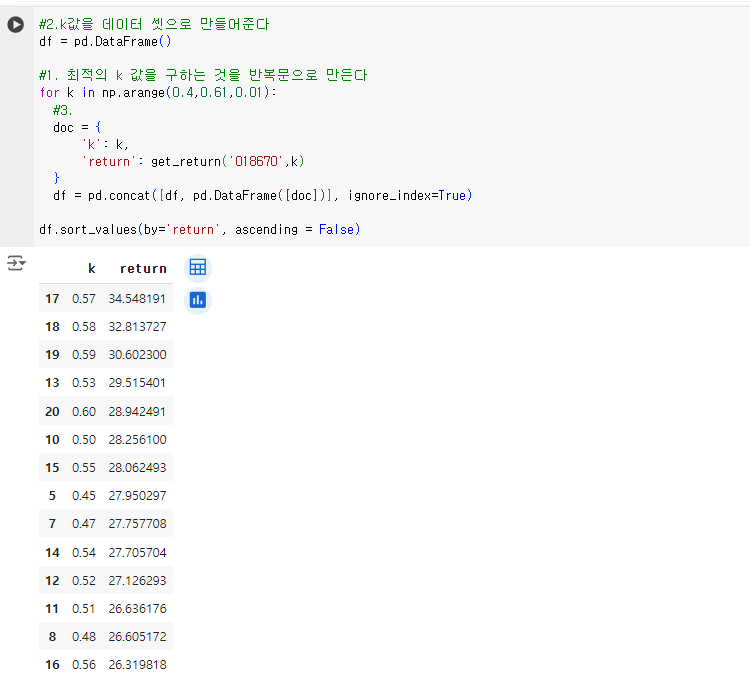Select return value 28.062493
Viewport: 750px width, 674px height.
[137, 467]
